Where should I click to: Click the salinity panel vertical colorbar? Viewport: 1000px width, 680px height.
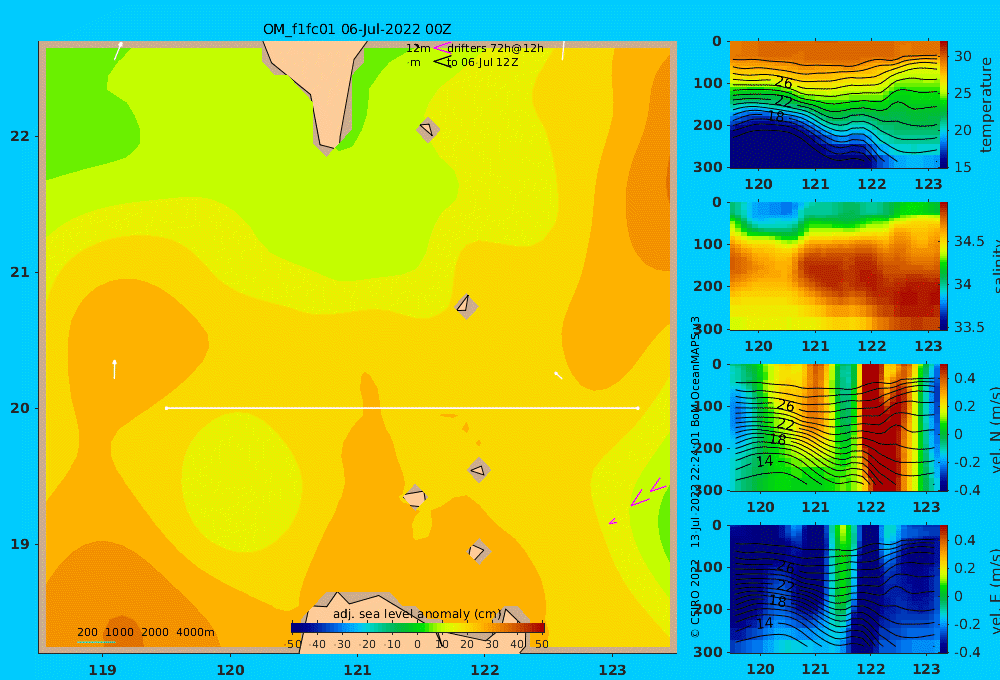pyautogui.click(x=943, y=266)
